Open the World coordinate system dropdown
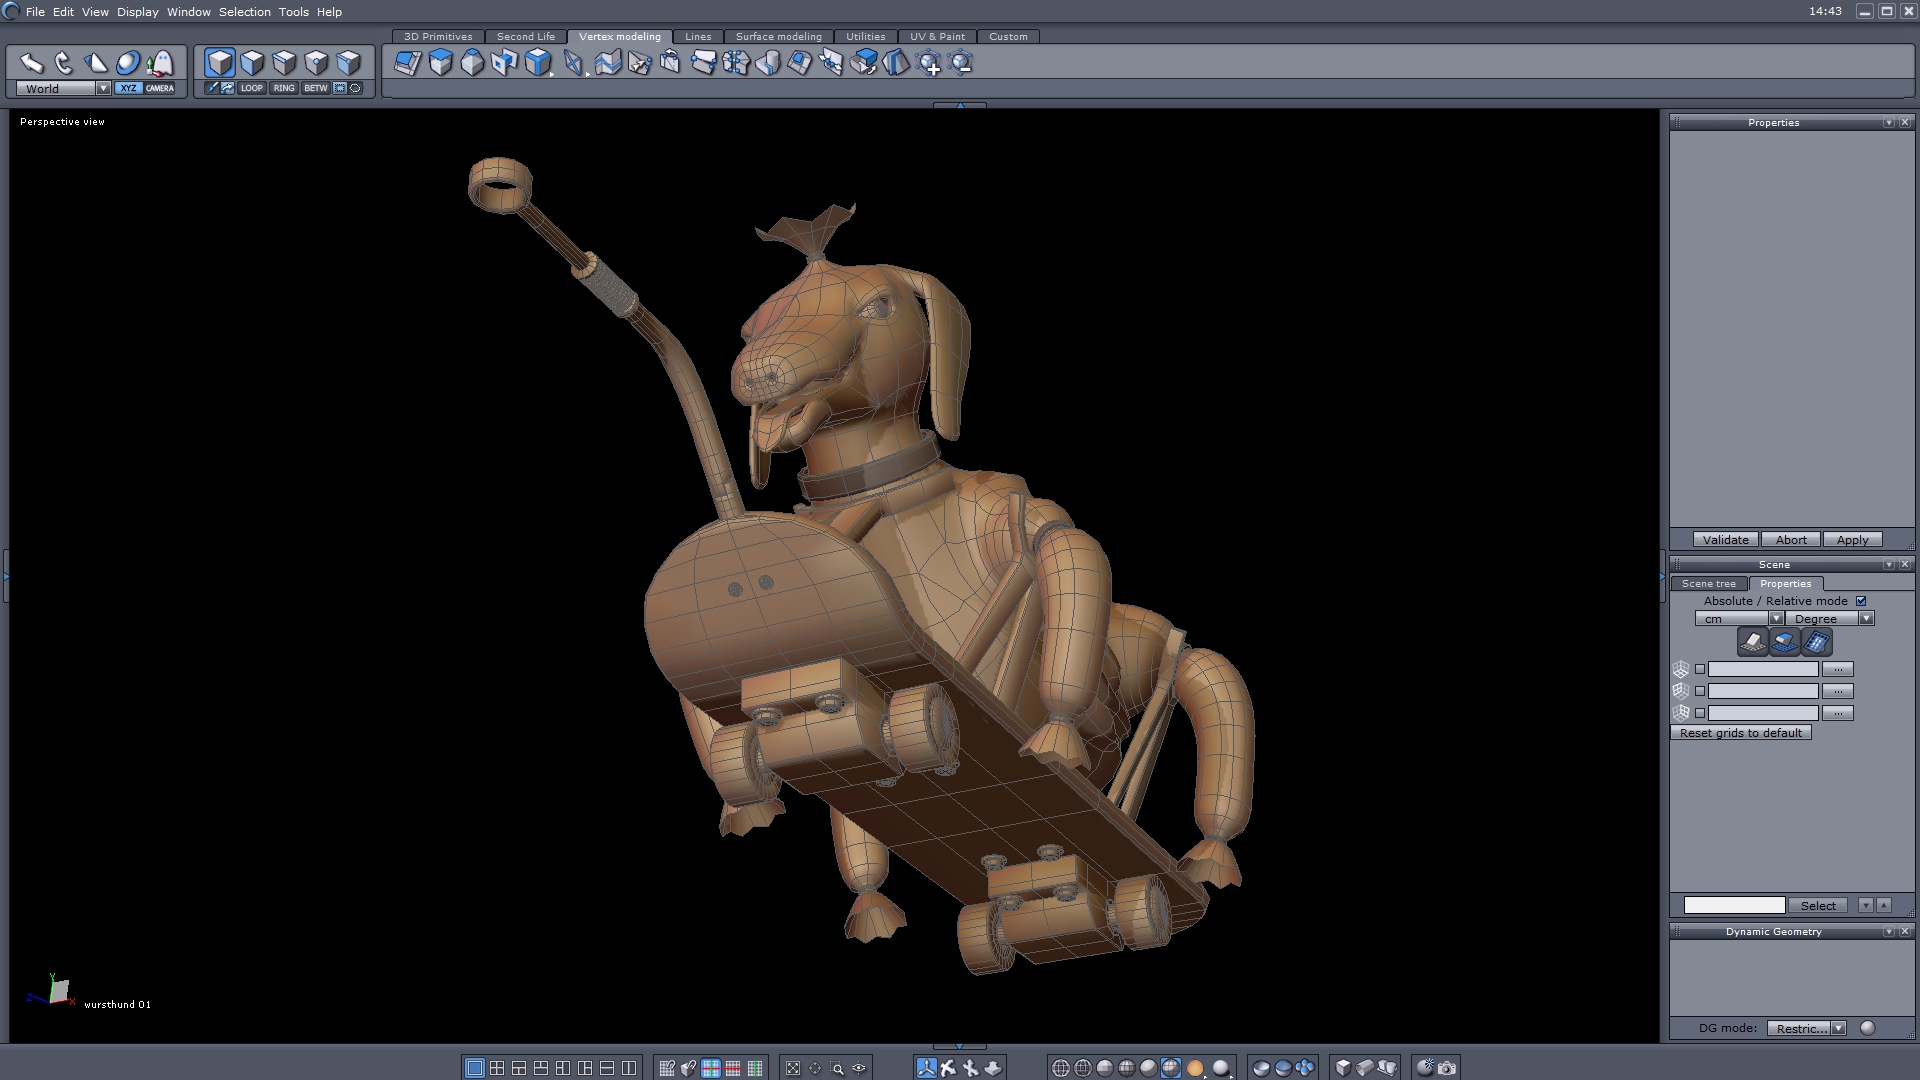 pyautogui.click(x=103, y=88)
